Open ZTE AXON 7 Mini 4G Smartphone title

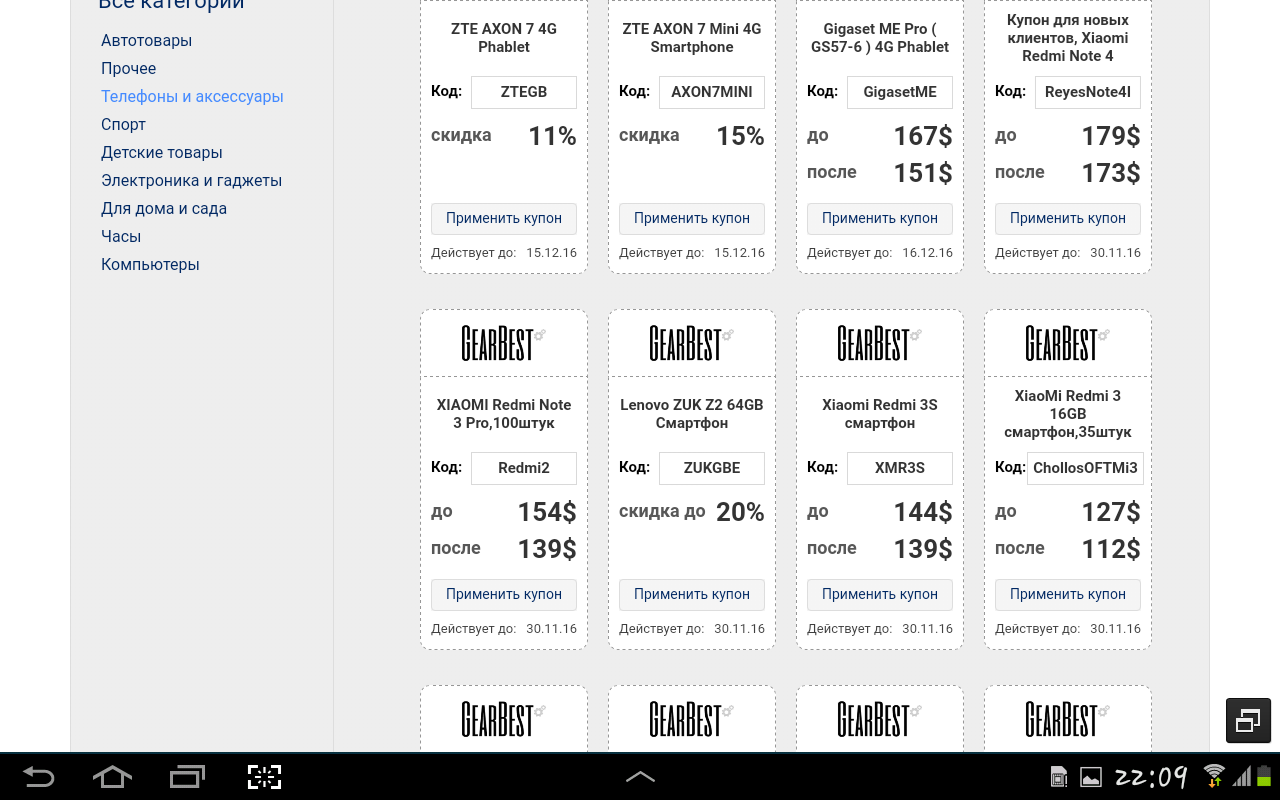pyautogui.click(x=692, y=38)
